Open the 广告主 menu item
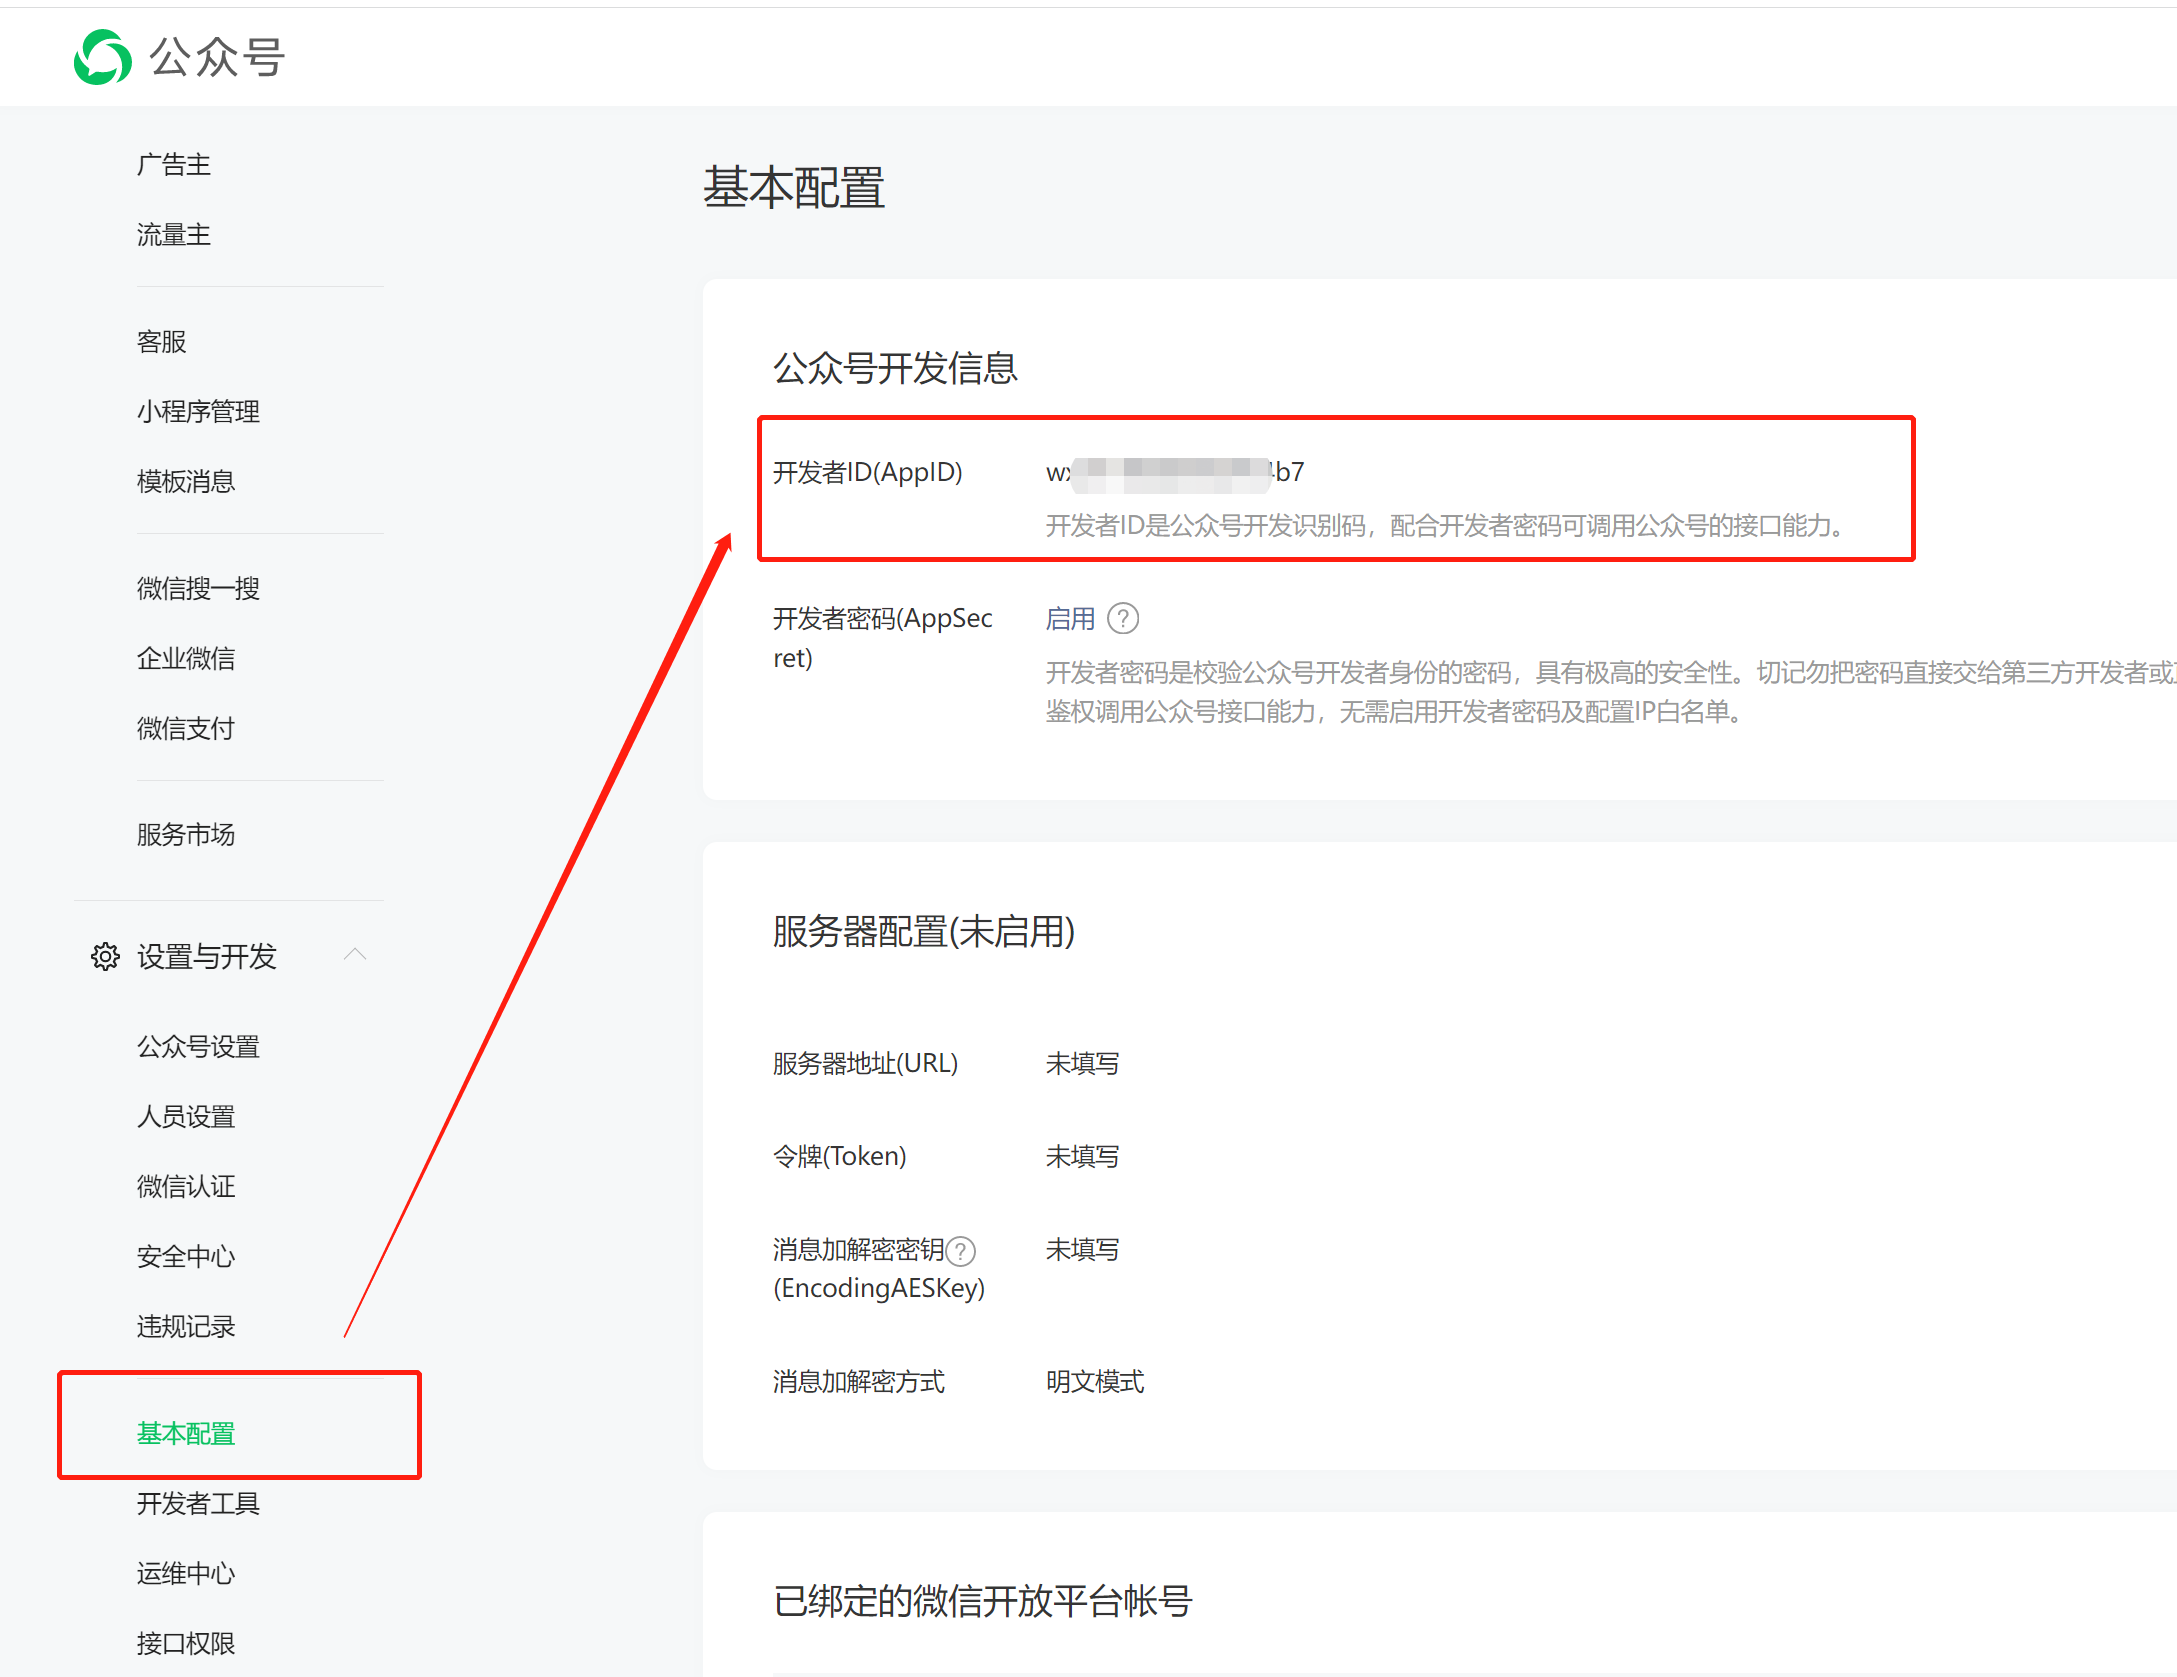This screenshot has width=2177, height=1677. tap(174, 164)
